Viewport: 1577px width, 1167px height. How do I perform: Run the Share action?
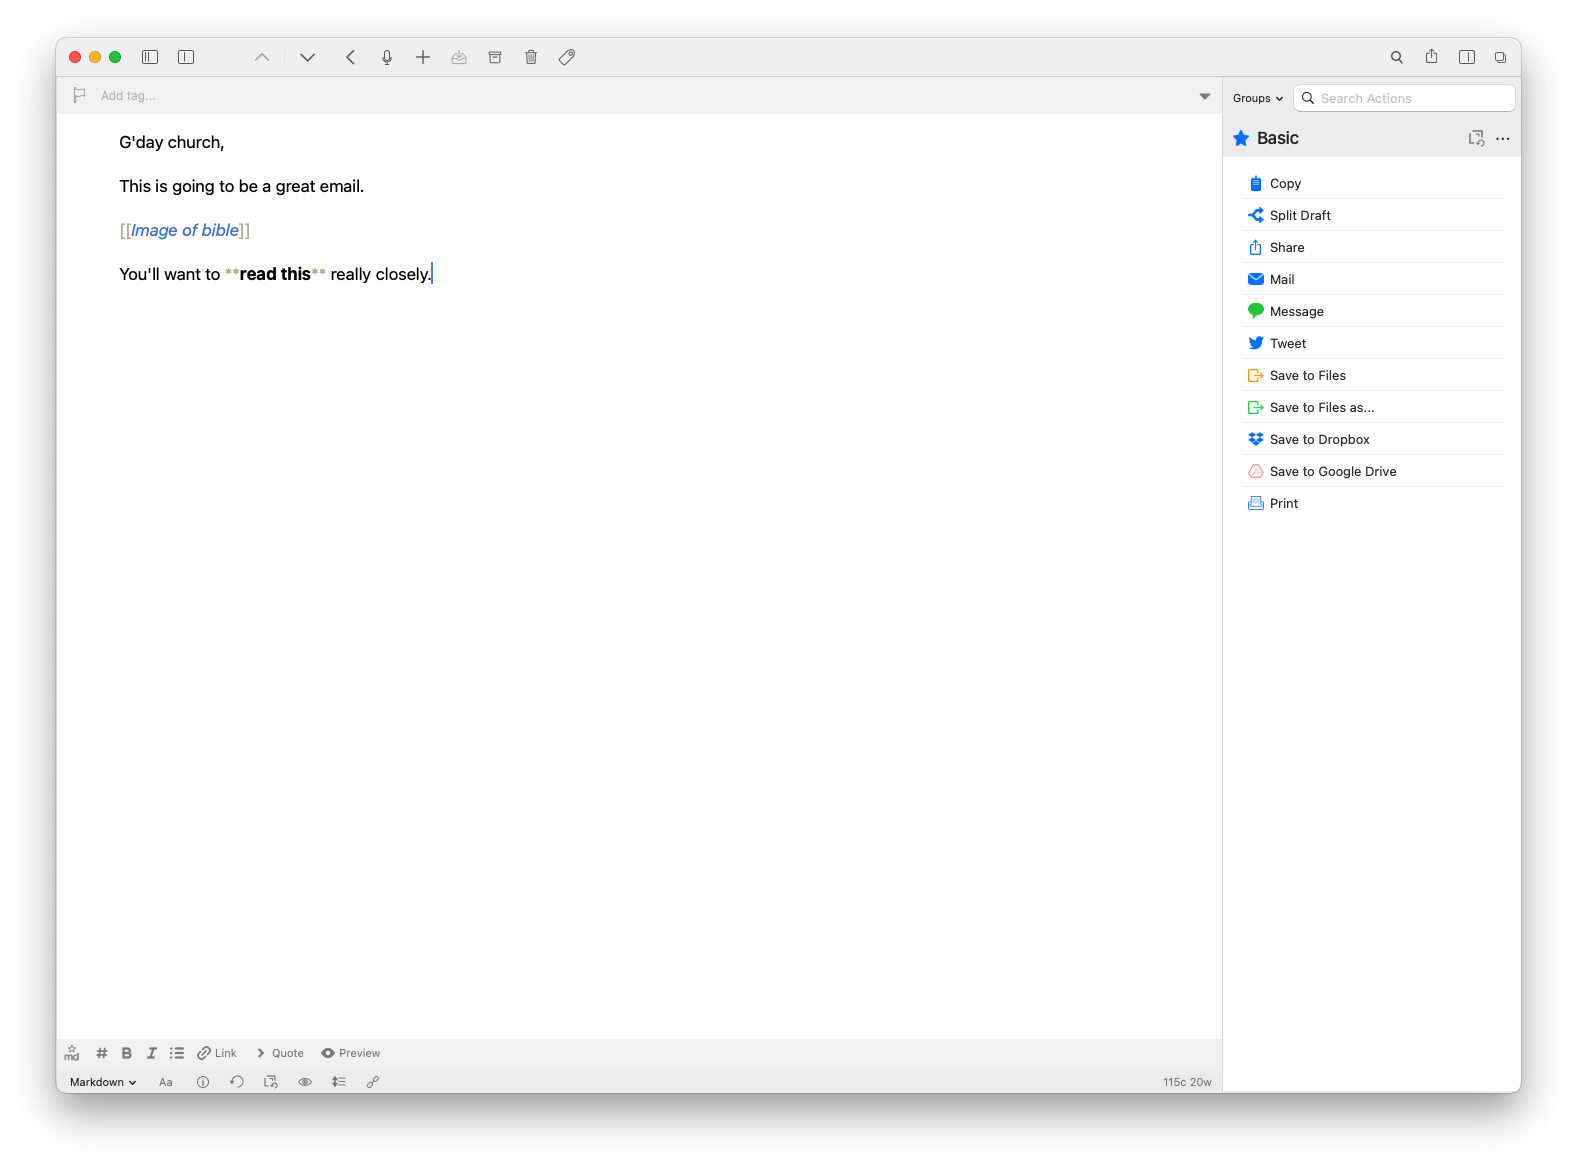(1373, 247)
